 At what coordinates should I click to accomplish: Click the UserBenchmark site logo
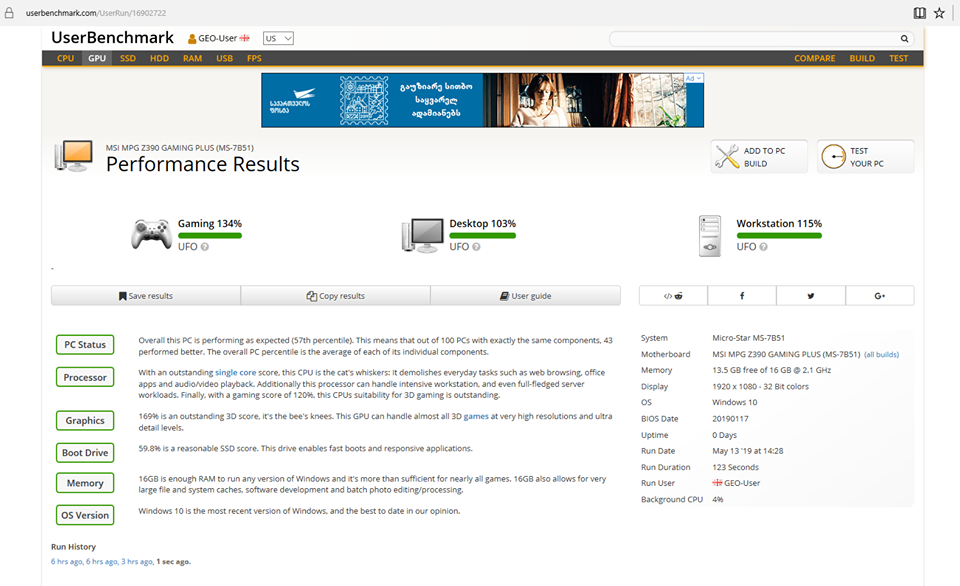click(x=113, y=38)
